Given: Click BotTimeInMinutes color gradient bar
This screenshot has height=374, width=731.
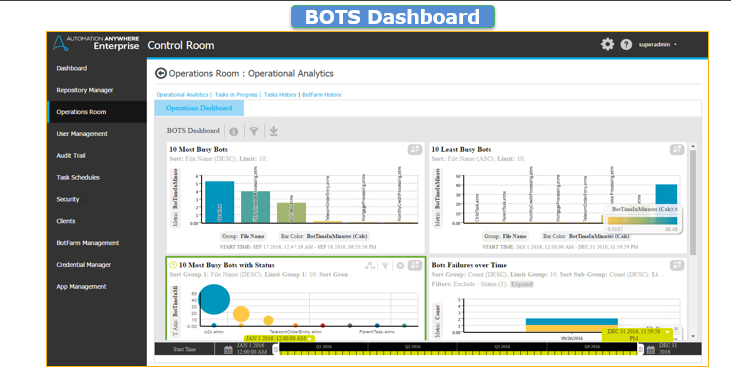Looking at the screenshot, I should pyautogui.click(x=642, y=221).
